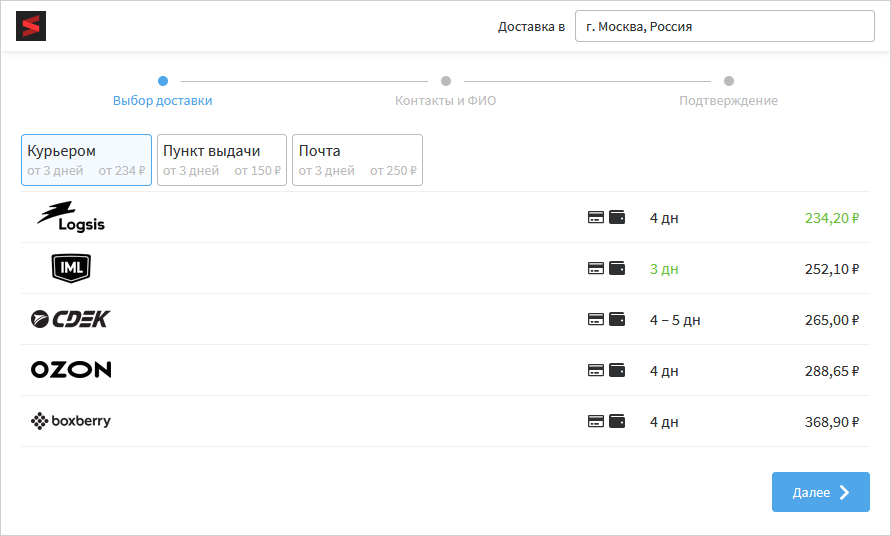
Task: Click the Контакты и ФИО step label
Action: point(446,101)
